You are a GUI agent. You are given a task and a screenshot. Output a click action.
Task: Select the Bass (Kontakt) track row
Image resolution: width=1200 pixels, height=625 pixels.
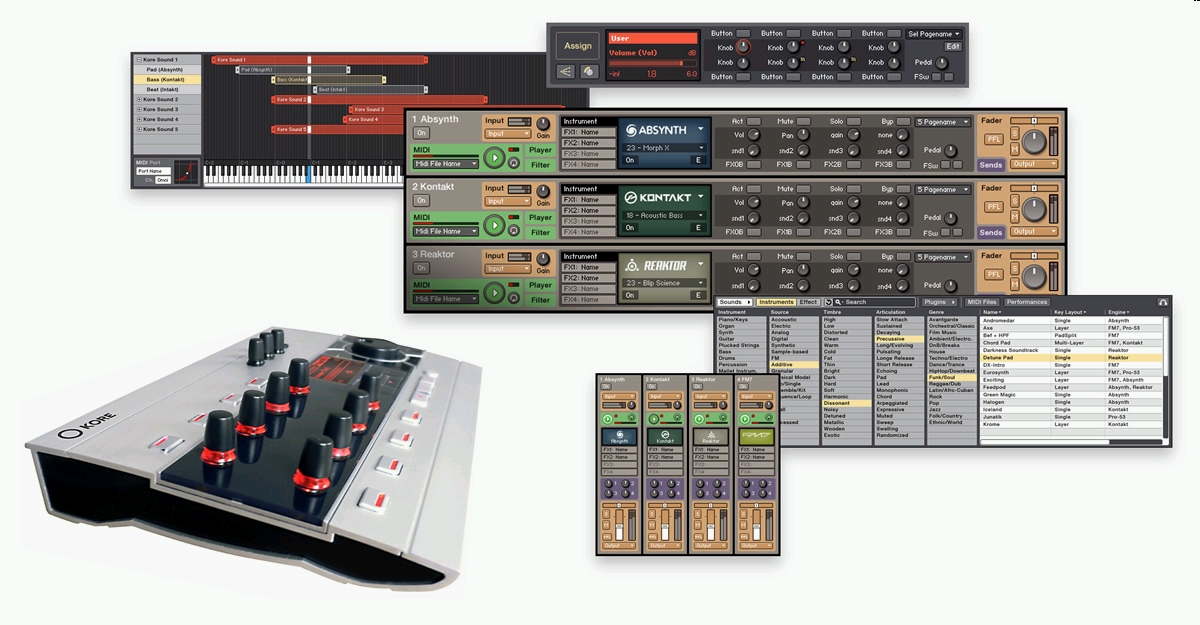click(167, 79)
